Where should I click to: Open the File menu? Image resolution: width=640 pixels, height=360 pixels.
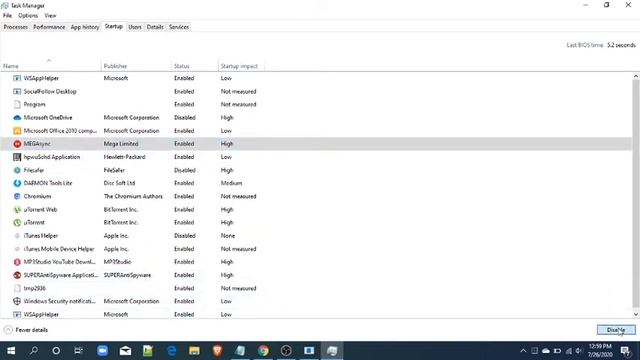point(7,16)
